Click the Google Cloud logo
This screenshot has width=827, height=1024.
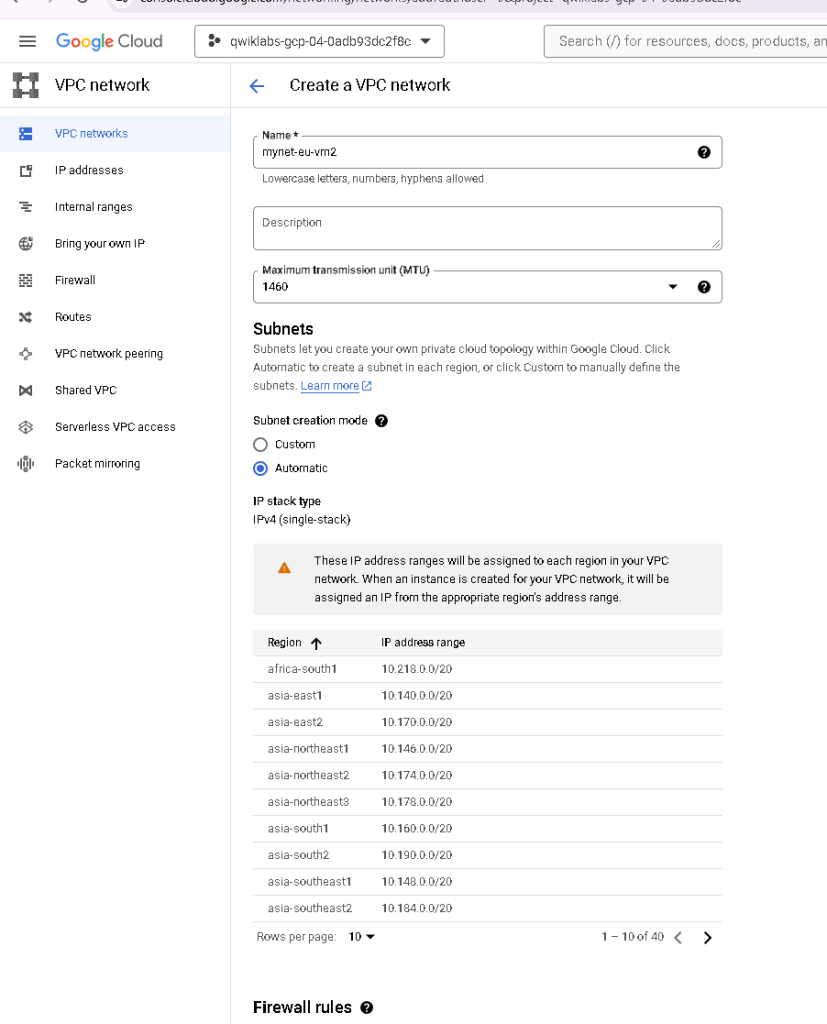[x=109, y=41]
